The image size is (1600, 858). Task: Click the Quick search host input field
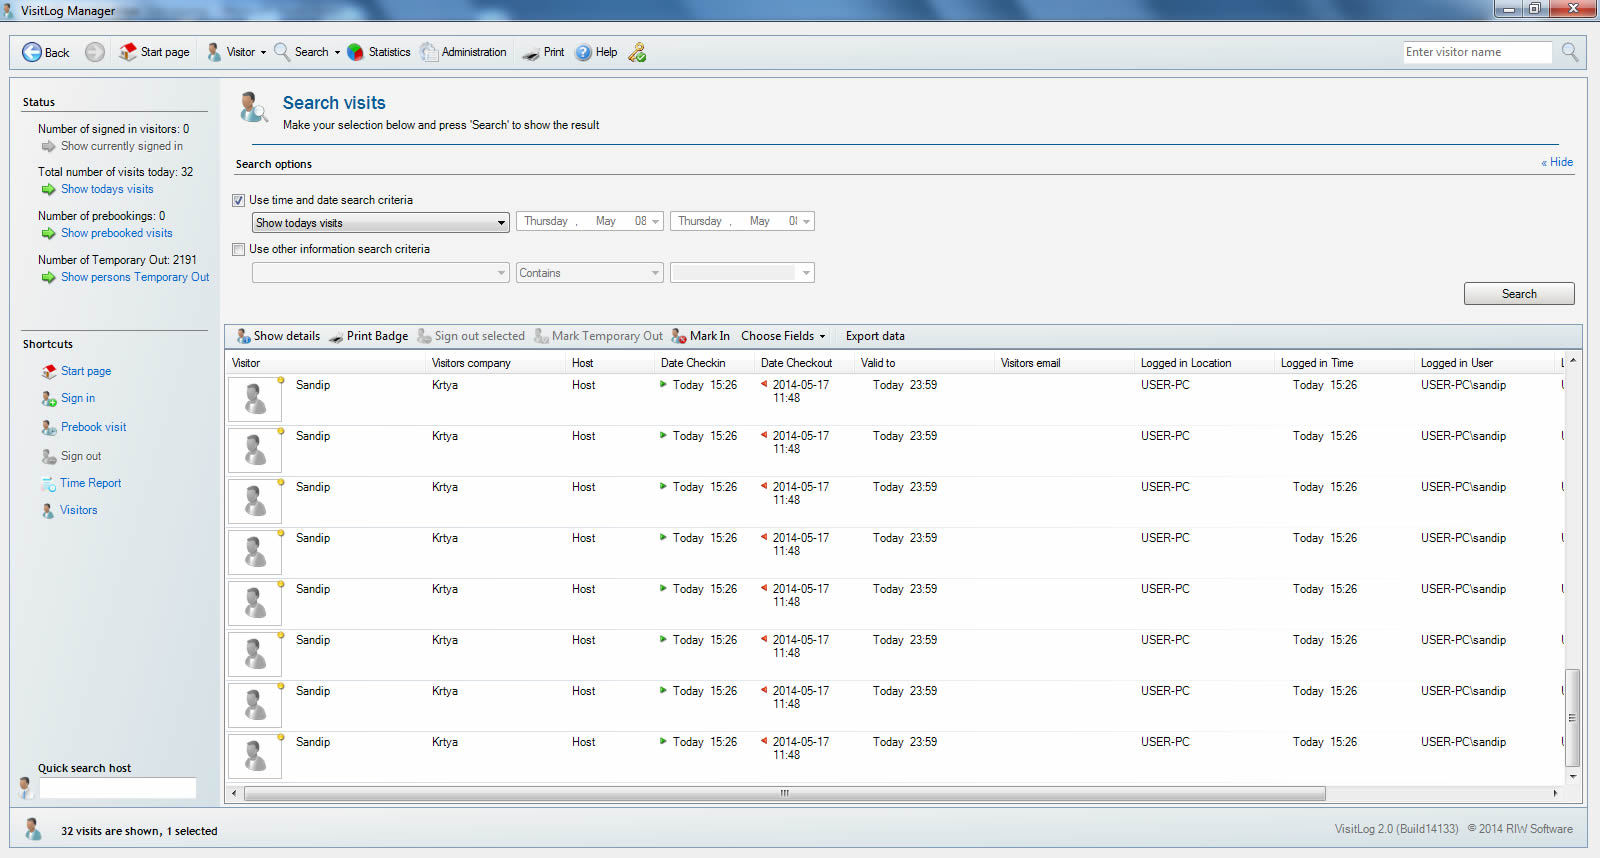(117, 788)
